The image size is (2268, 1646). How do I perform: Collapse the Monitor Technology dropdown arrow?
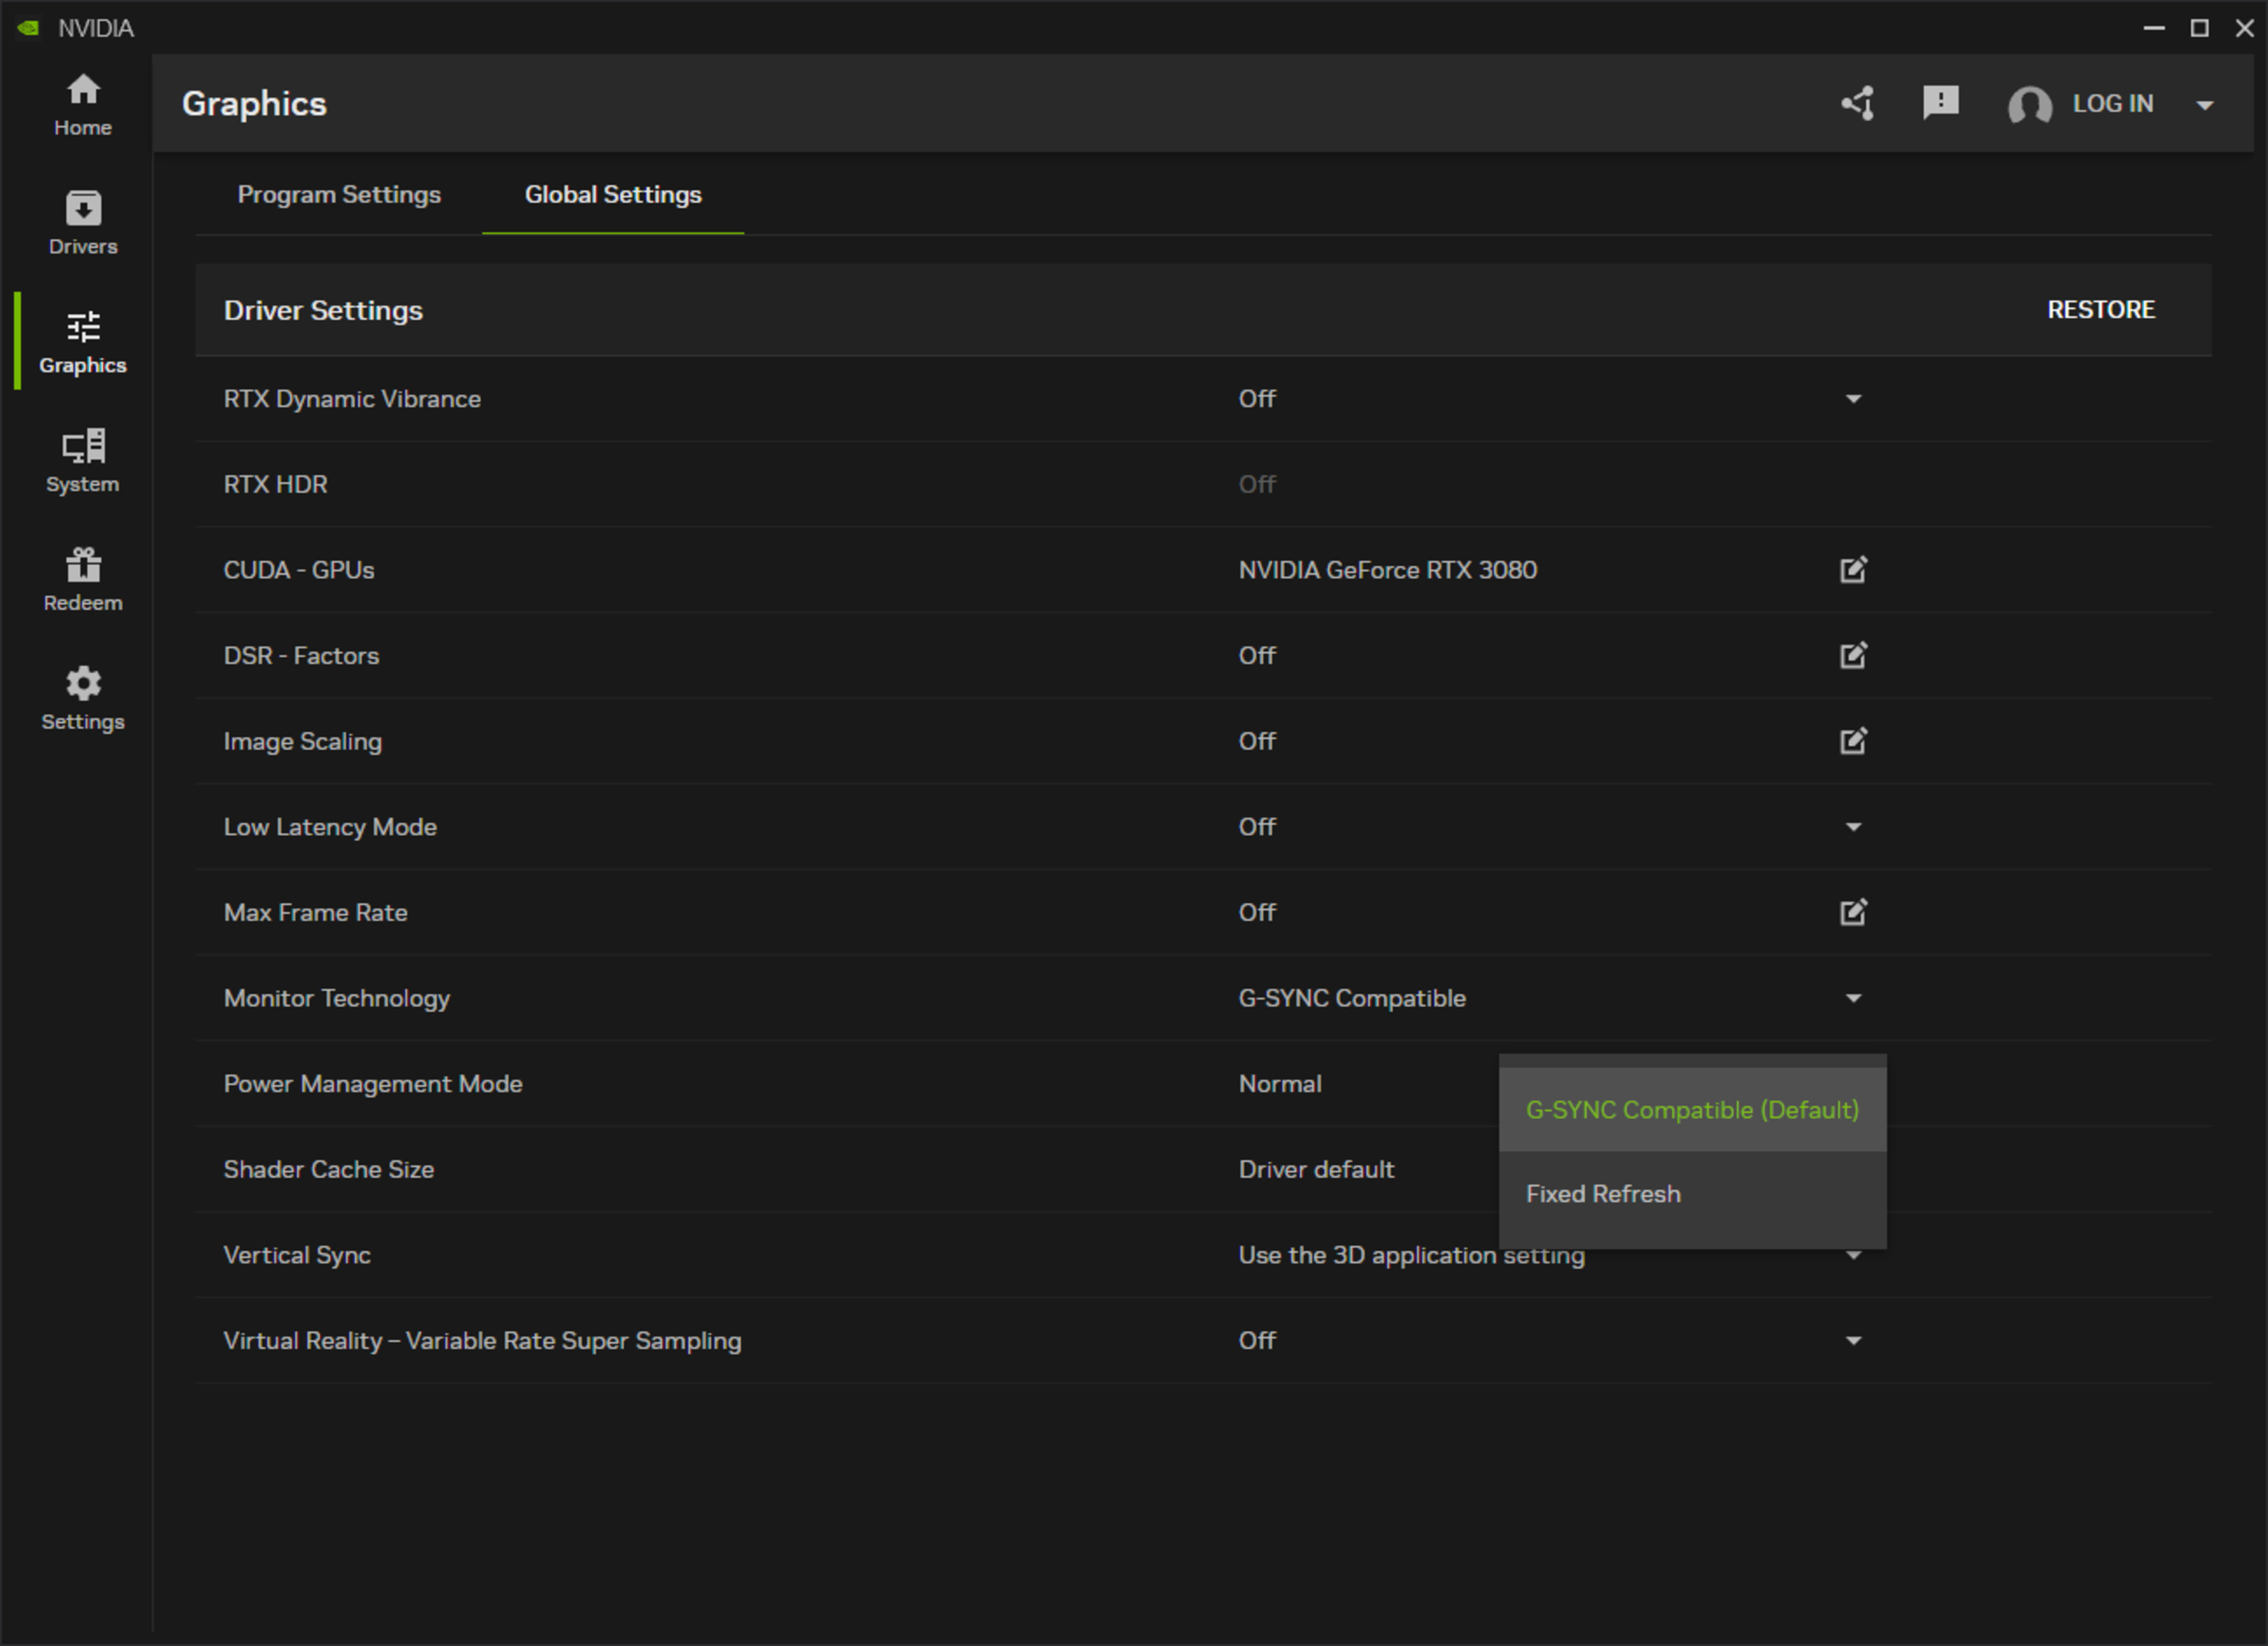pyautogui.click(x=1853, y=998)
